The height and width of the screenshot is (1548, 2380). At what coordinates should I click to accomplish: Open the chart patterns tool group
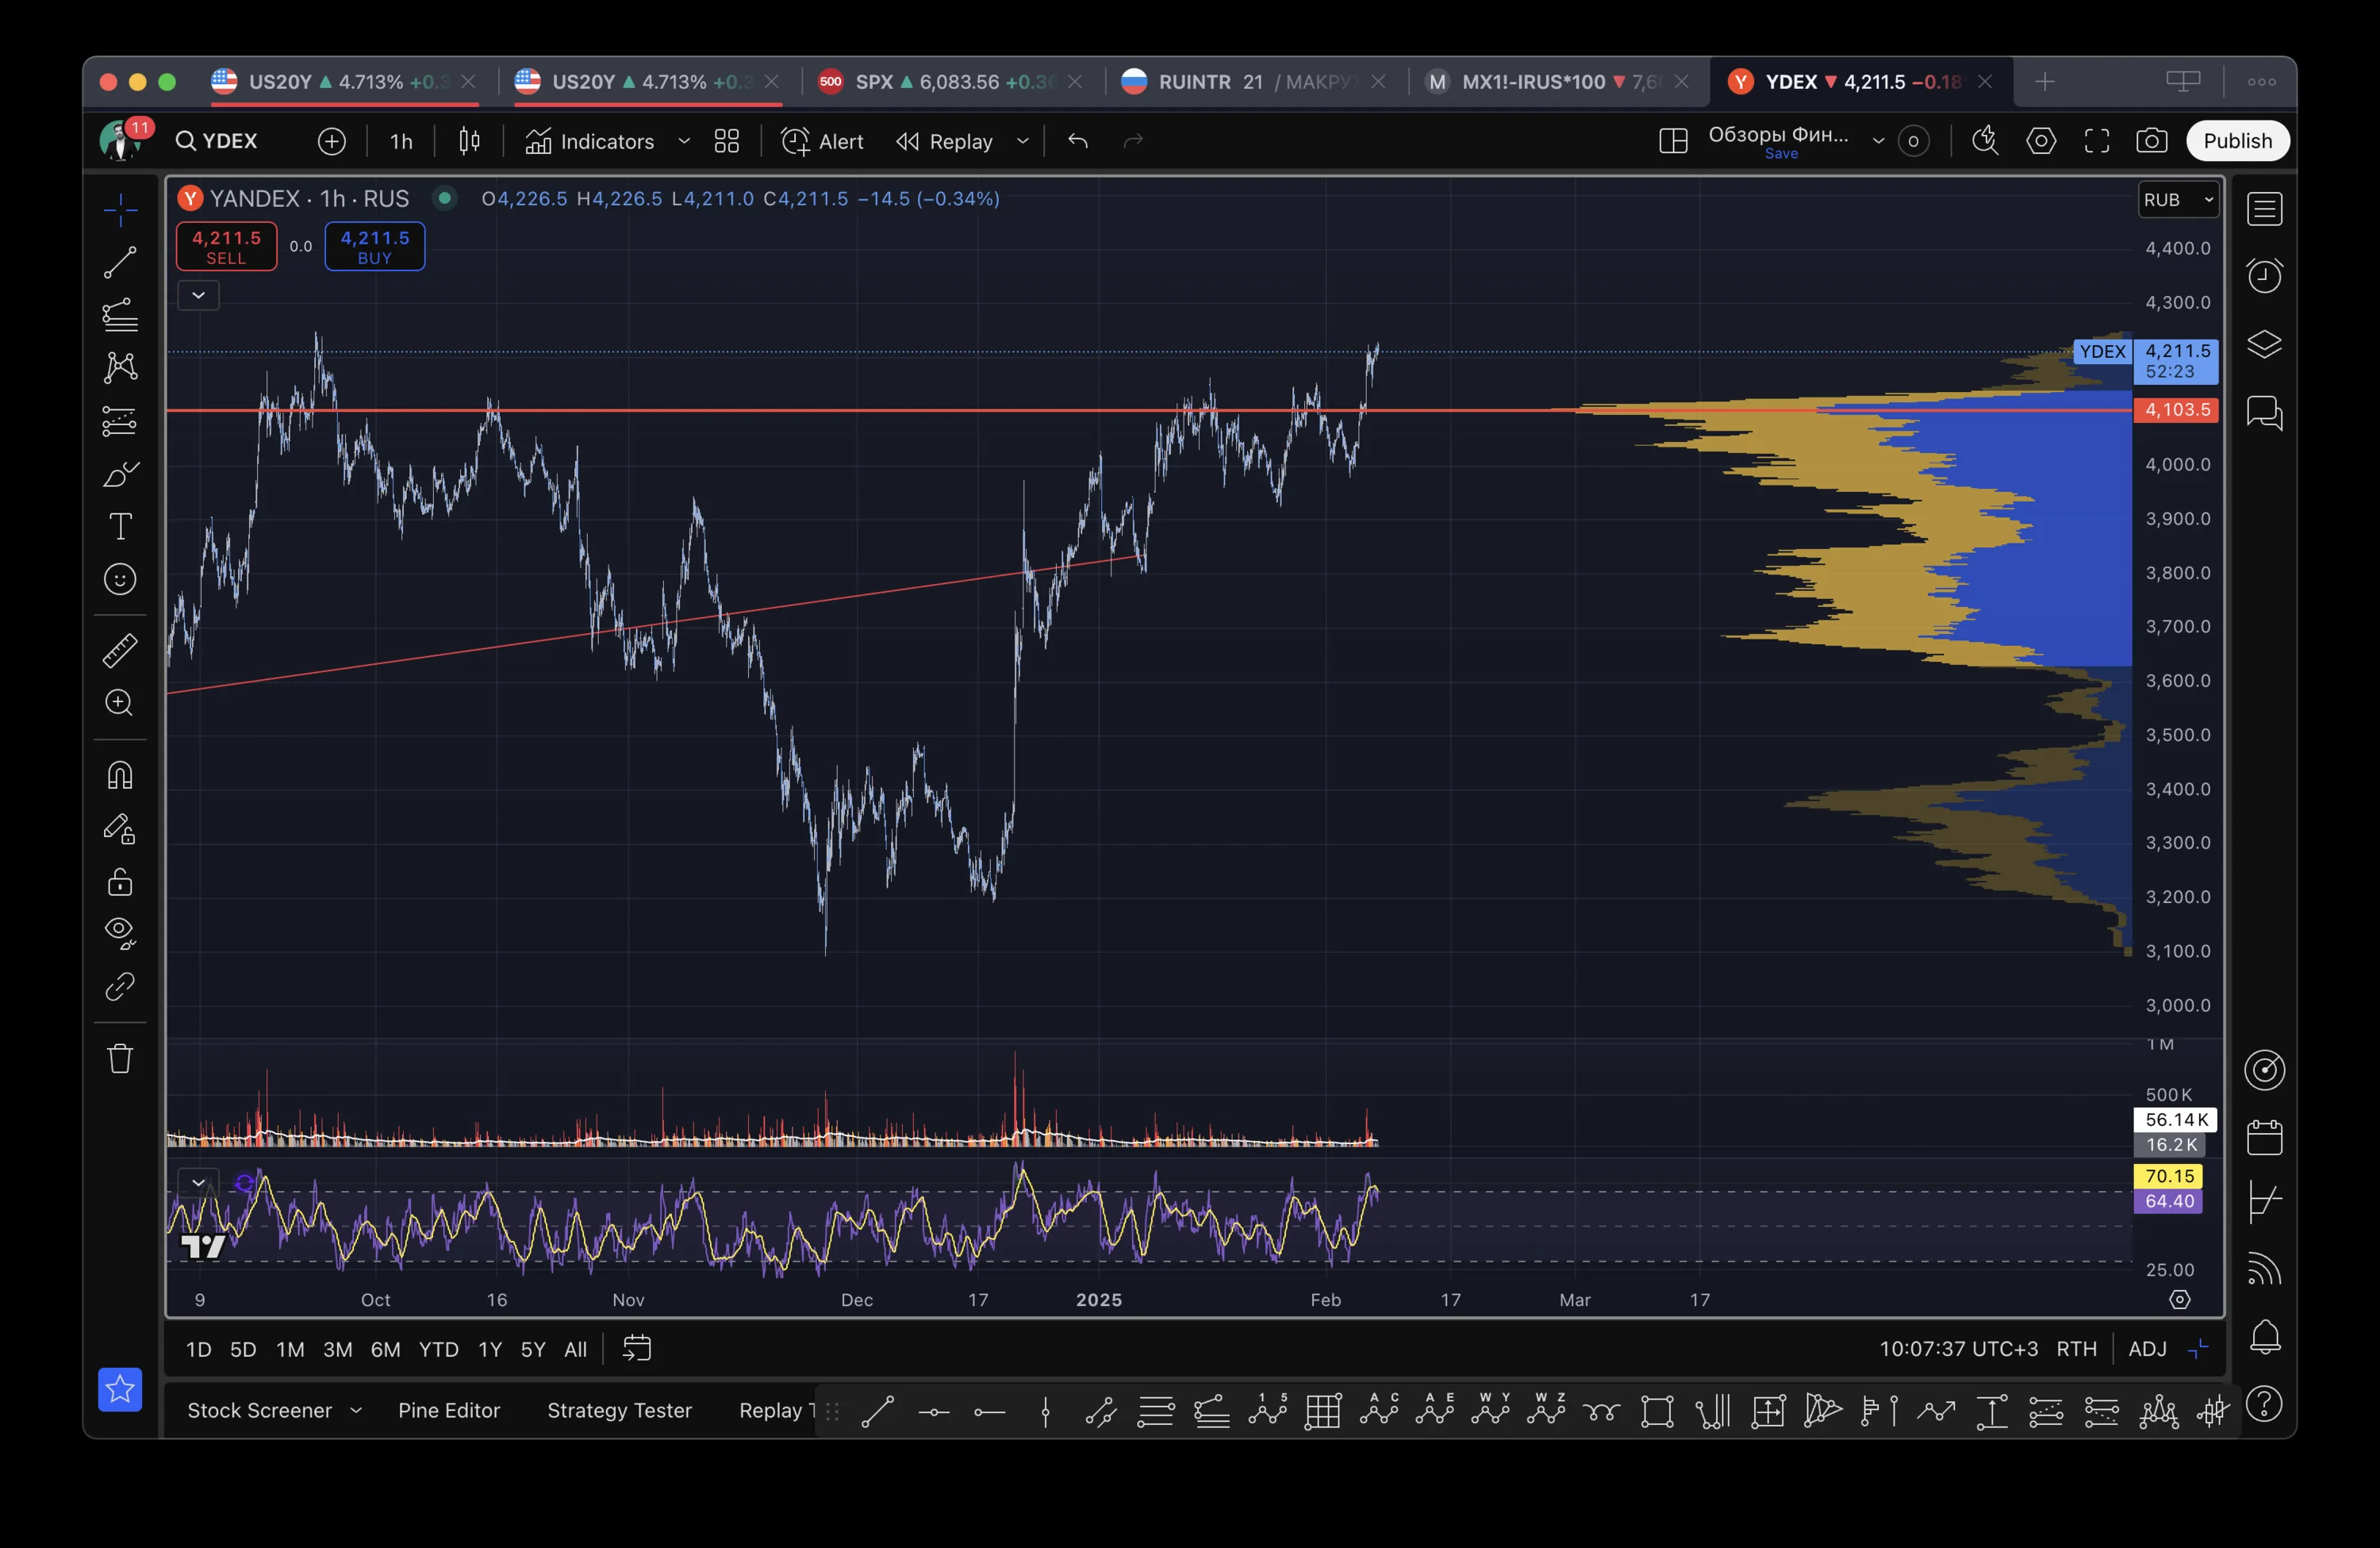120,367
